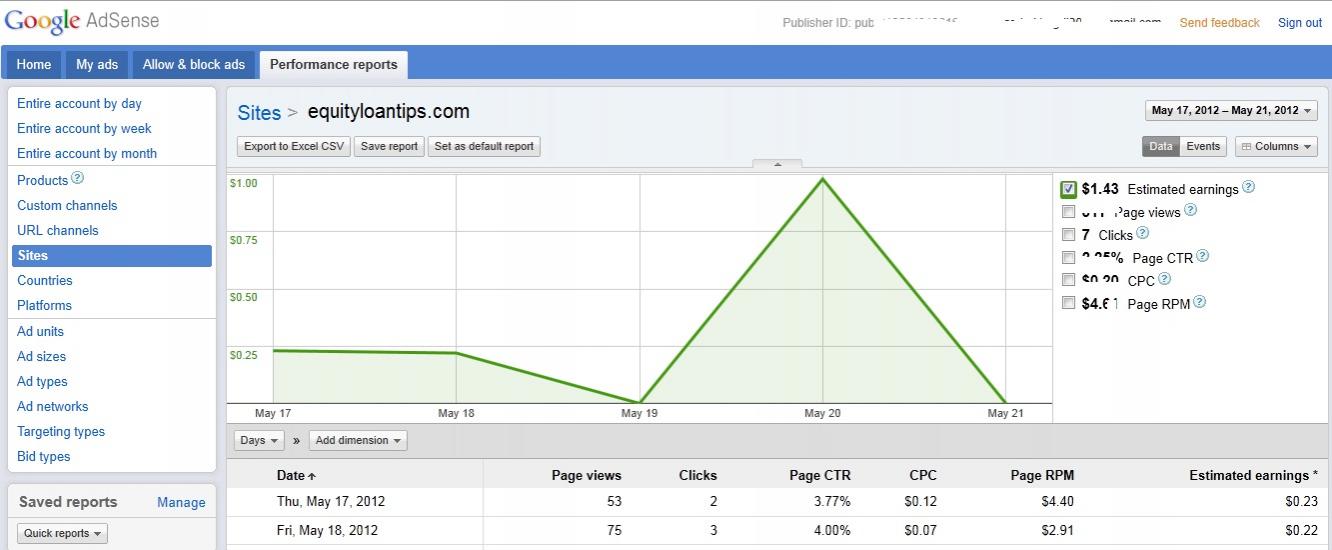Image resolution: width=1332 pixels, height=550 pixels.
Task: Open the Ad sizes report
Action: tap(41, 356)
